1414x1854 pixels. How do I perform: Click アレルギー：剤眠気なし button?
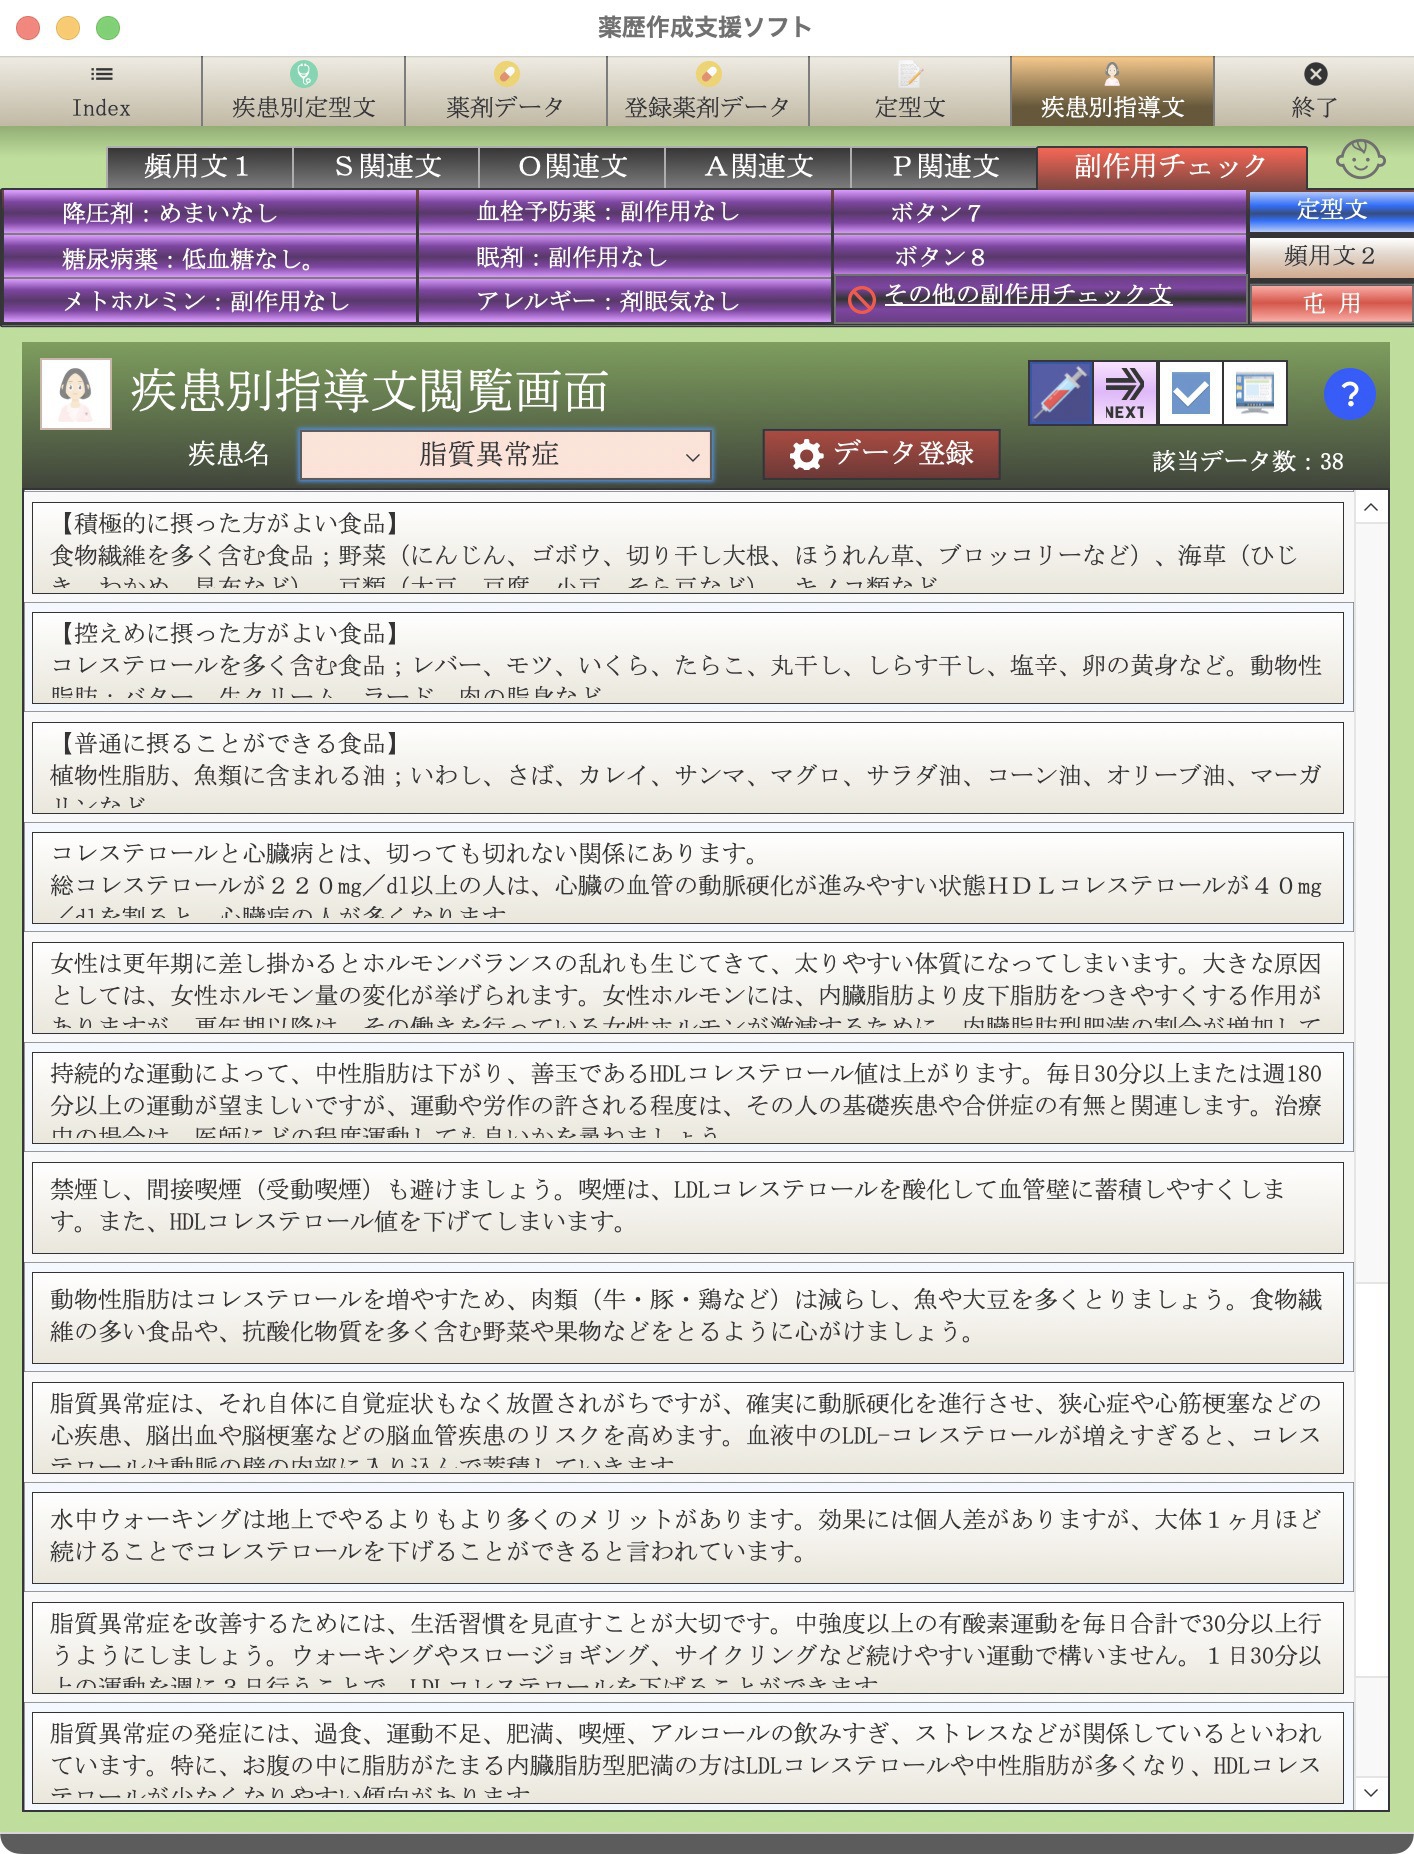coord(624,301)
